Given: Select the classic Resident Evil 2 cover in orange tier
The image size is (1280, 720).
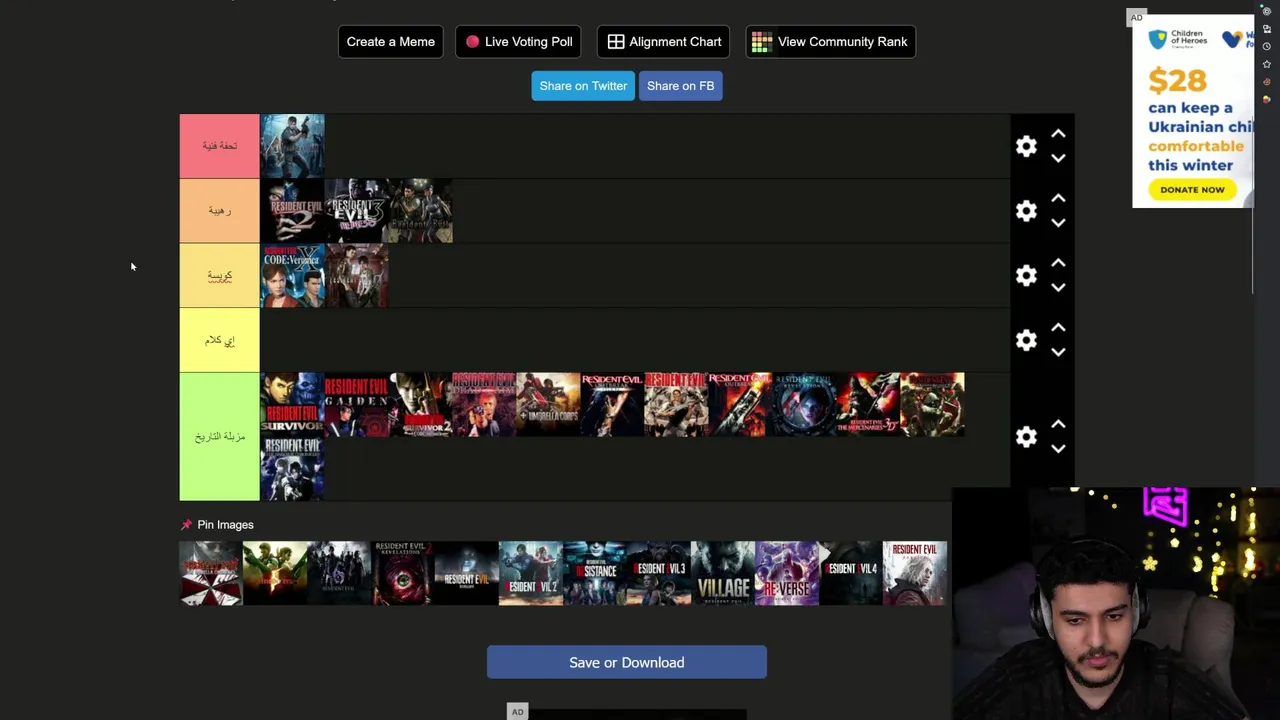Looking at the screenshot, I should [x=292, y=211].
